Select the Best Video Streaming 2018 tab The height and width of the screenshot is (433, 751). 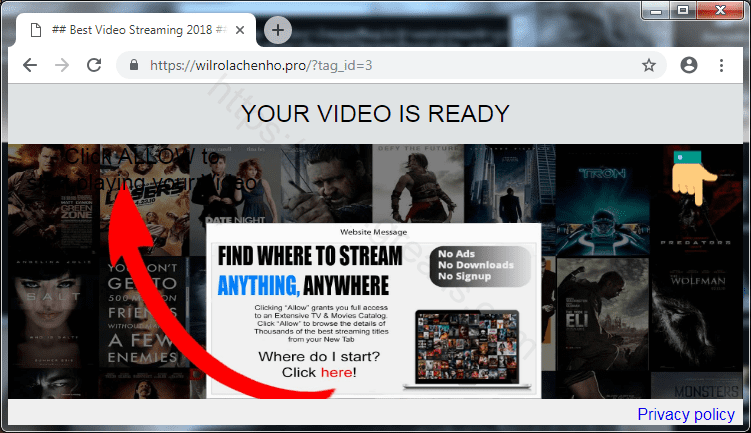coord(130,30)
